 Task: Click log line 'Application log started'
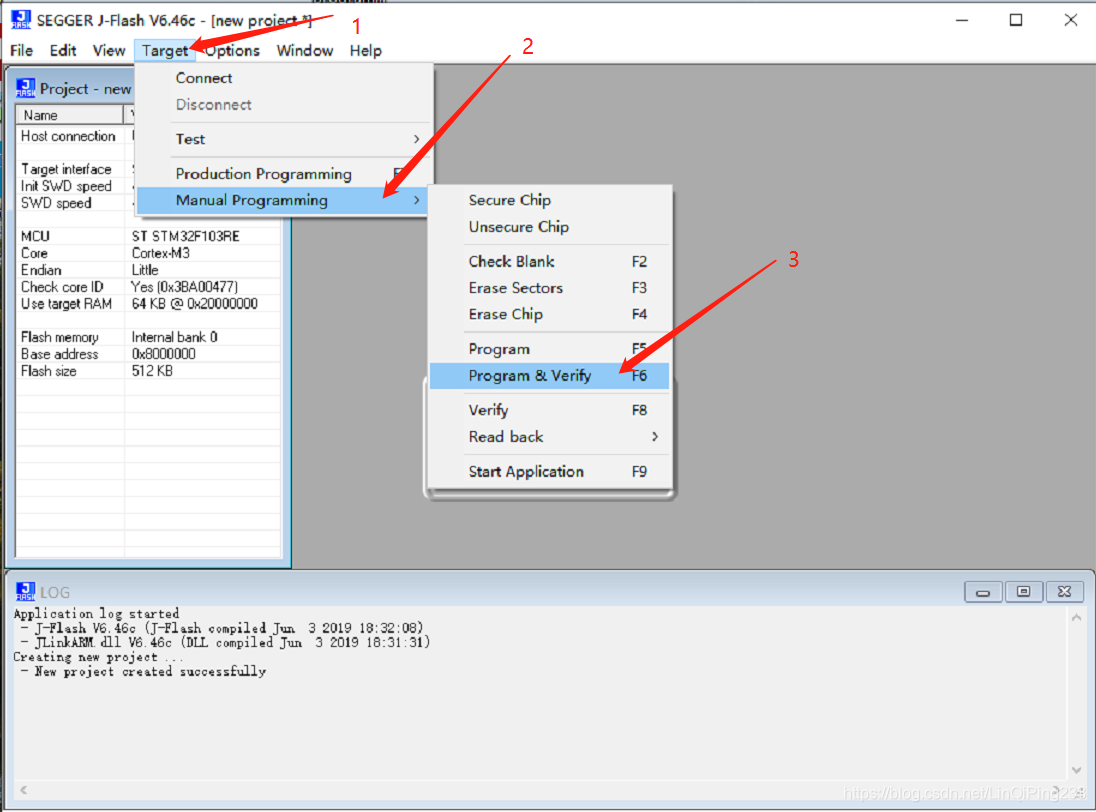click(x=96, y=614)
